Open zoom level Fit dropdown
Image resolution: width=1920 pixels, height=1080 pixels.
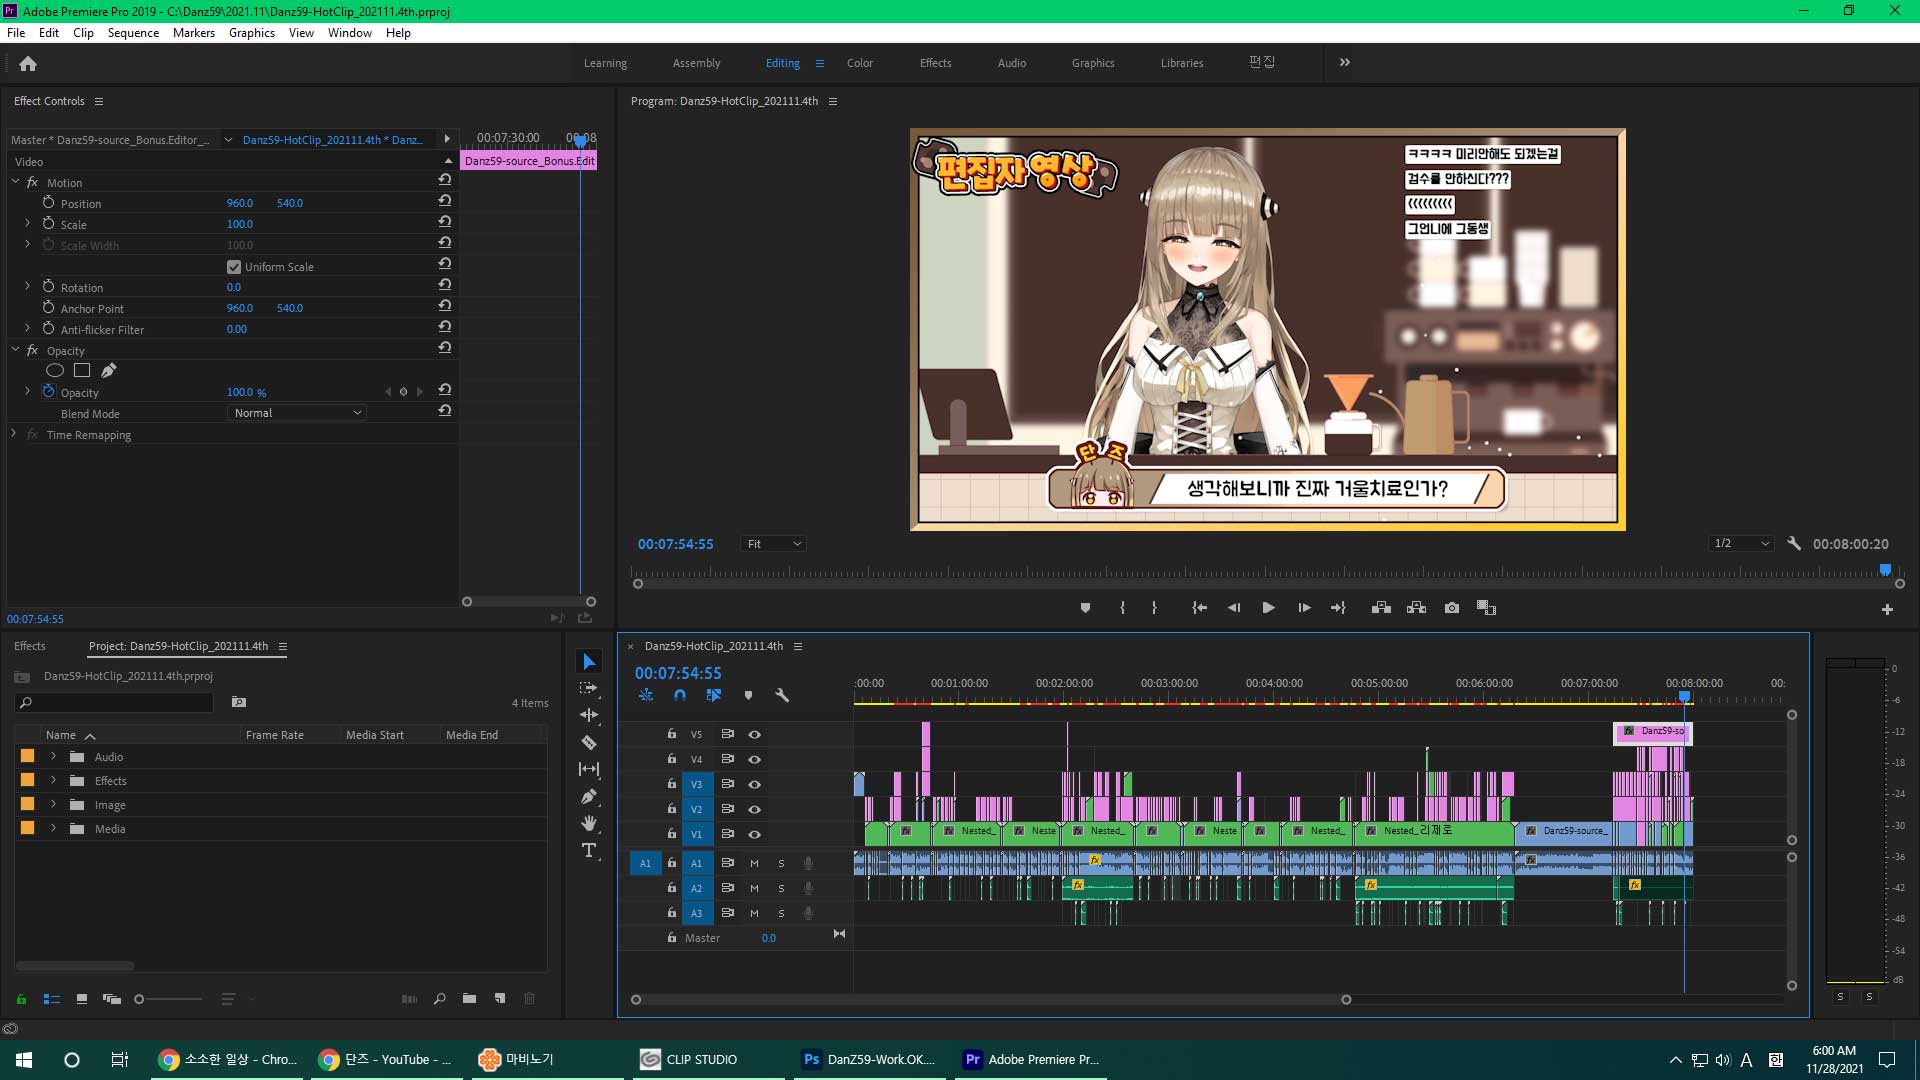pos(773,544)
